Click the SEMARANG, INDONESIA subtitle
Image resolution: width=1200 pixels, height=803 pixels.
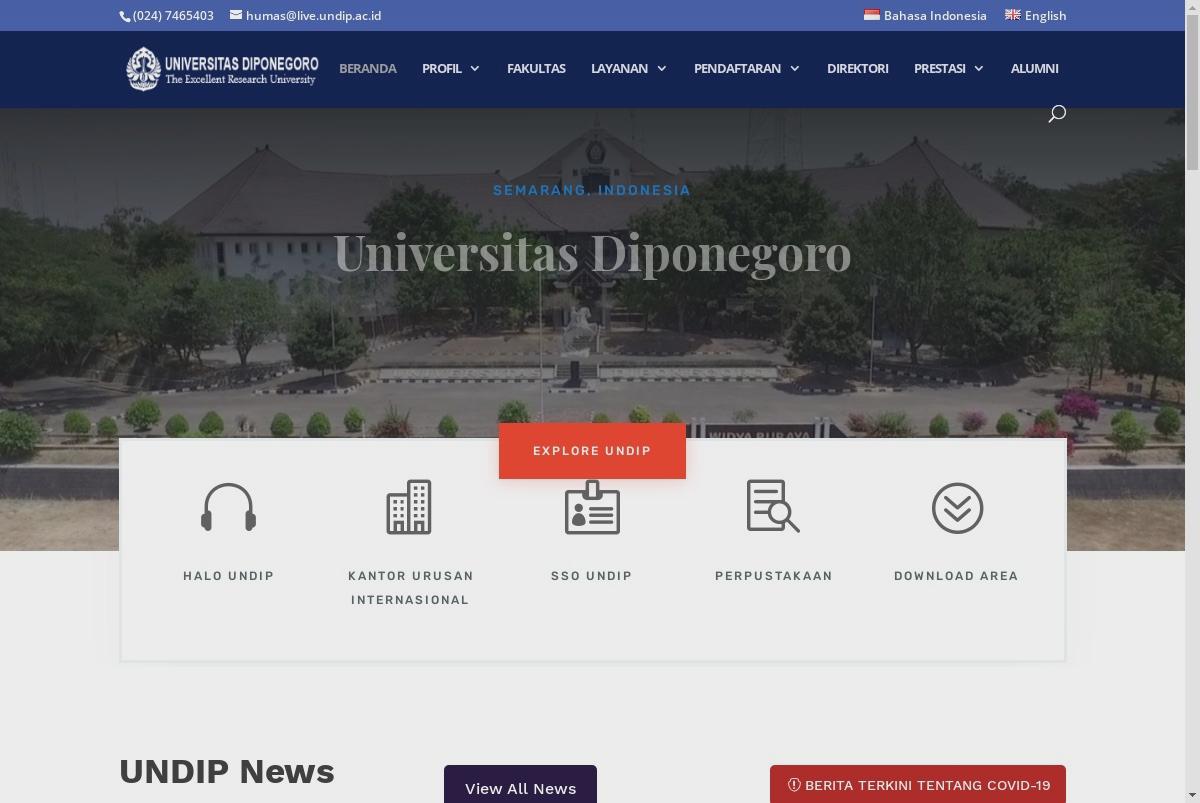click(x=592, y=190)
